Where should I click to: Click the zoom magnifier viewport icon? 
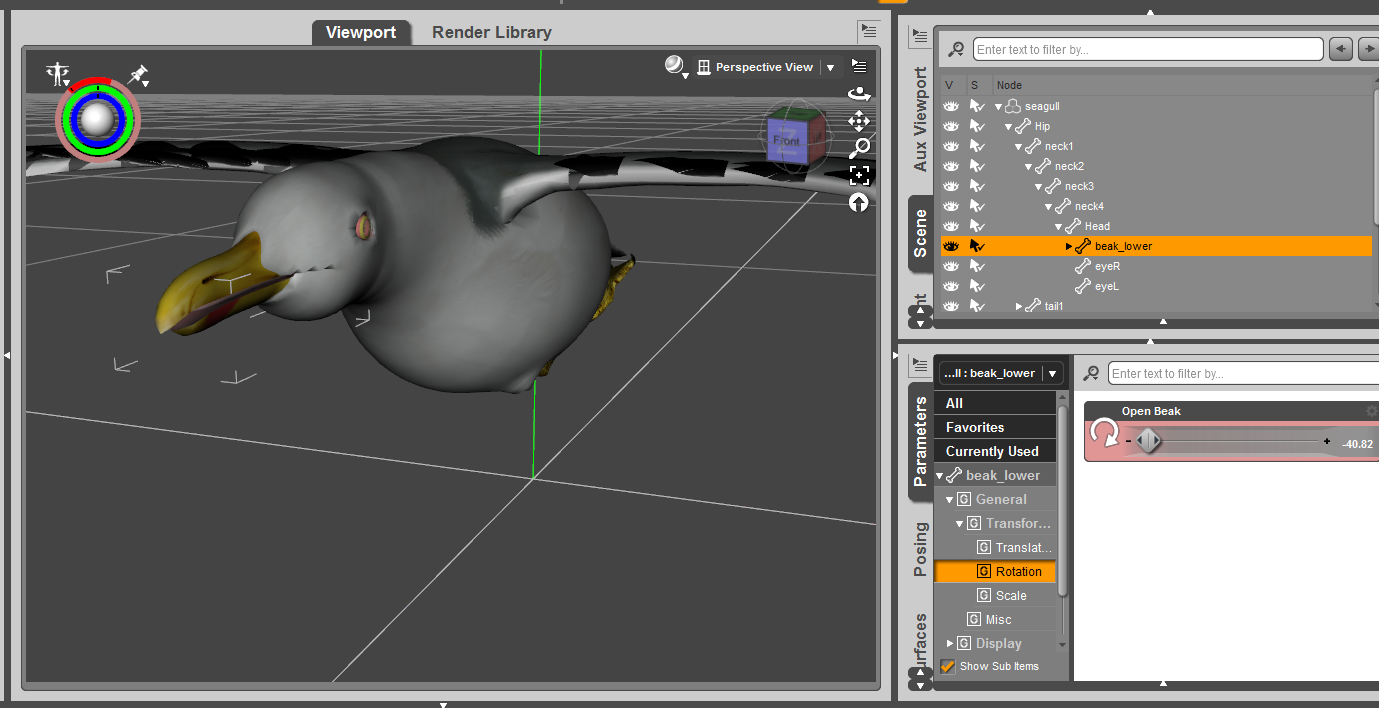(858, 148)
